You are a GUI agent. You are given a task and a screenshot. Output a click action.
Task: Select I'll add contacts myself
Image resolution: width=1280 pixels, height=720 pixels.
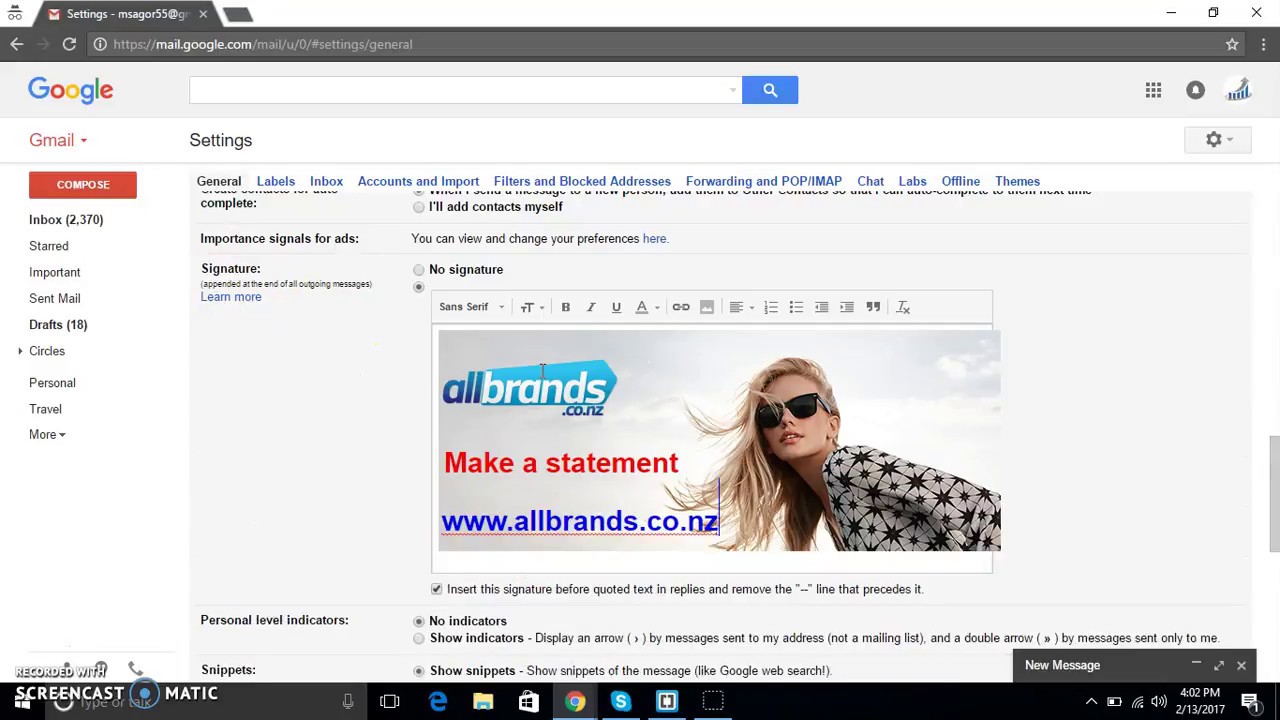[419, 207]
